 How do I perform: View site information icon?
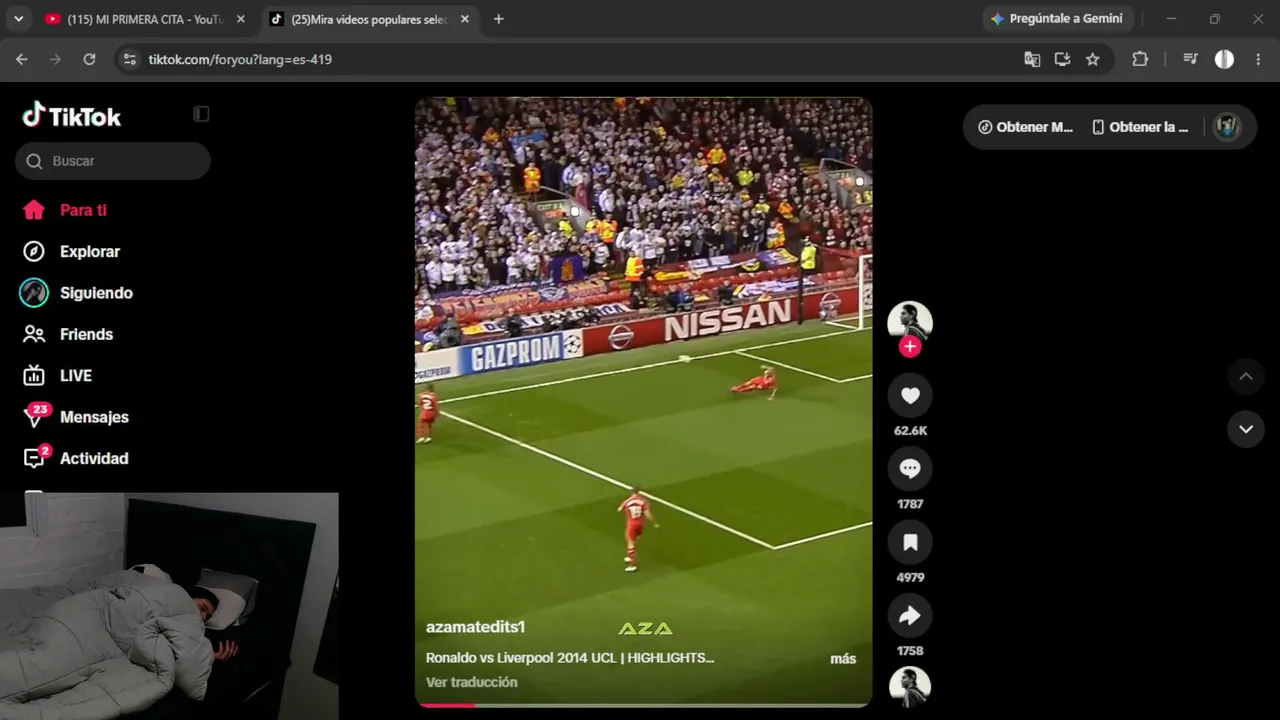pos(129,59)
